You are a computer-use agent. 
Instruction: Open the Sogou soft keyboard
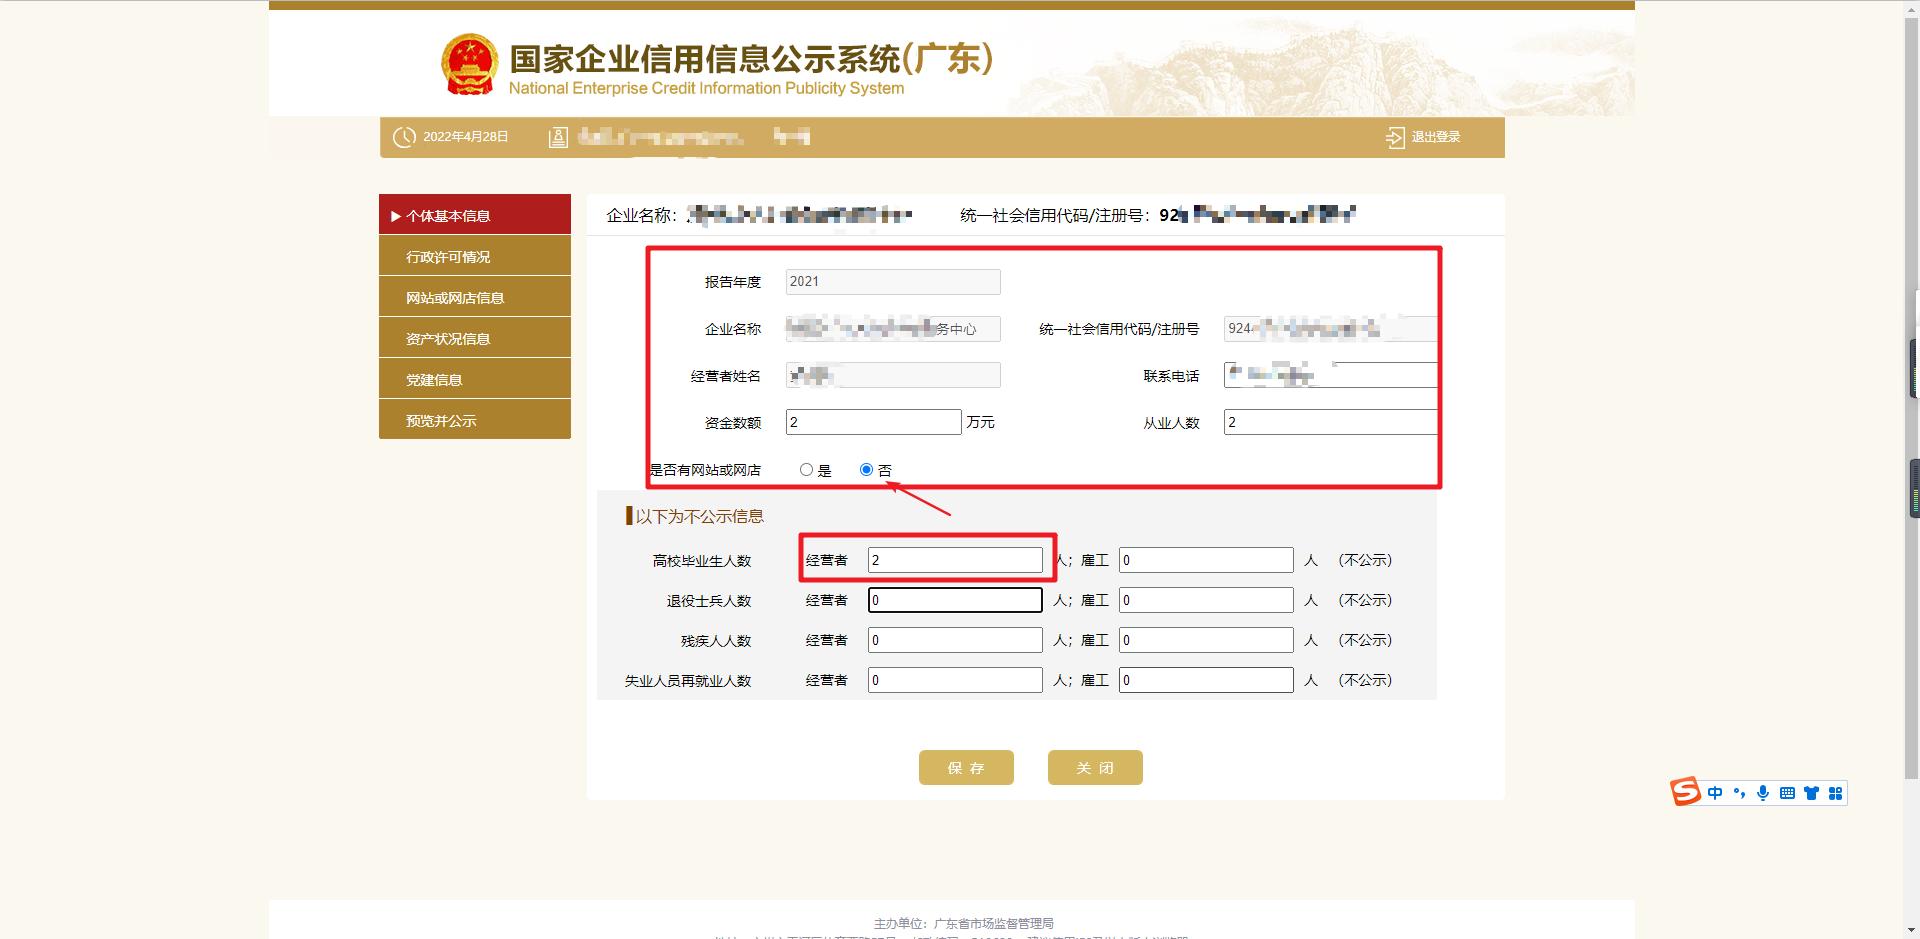click(1788, 793)
